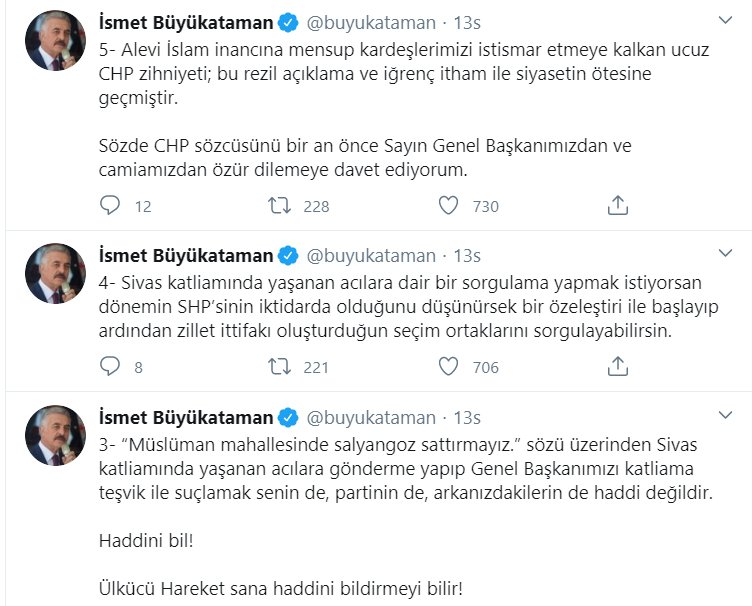Retweet the tweet with 221 retweets
This screenshot has height=606, width=752.
281,367
